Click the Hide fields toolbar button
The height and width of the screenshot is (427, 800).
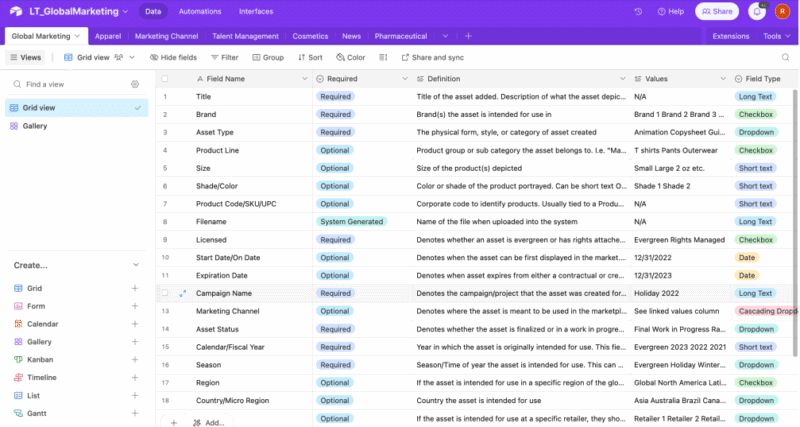click(173, 58)
